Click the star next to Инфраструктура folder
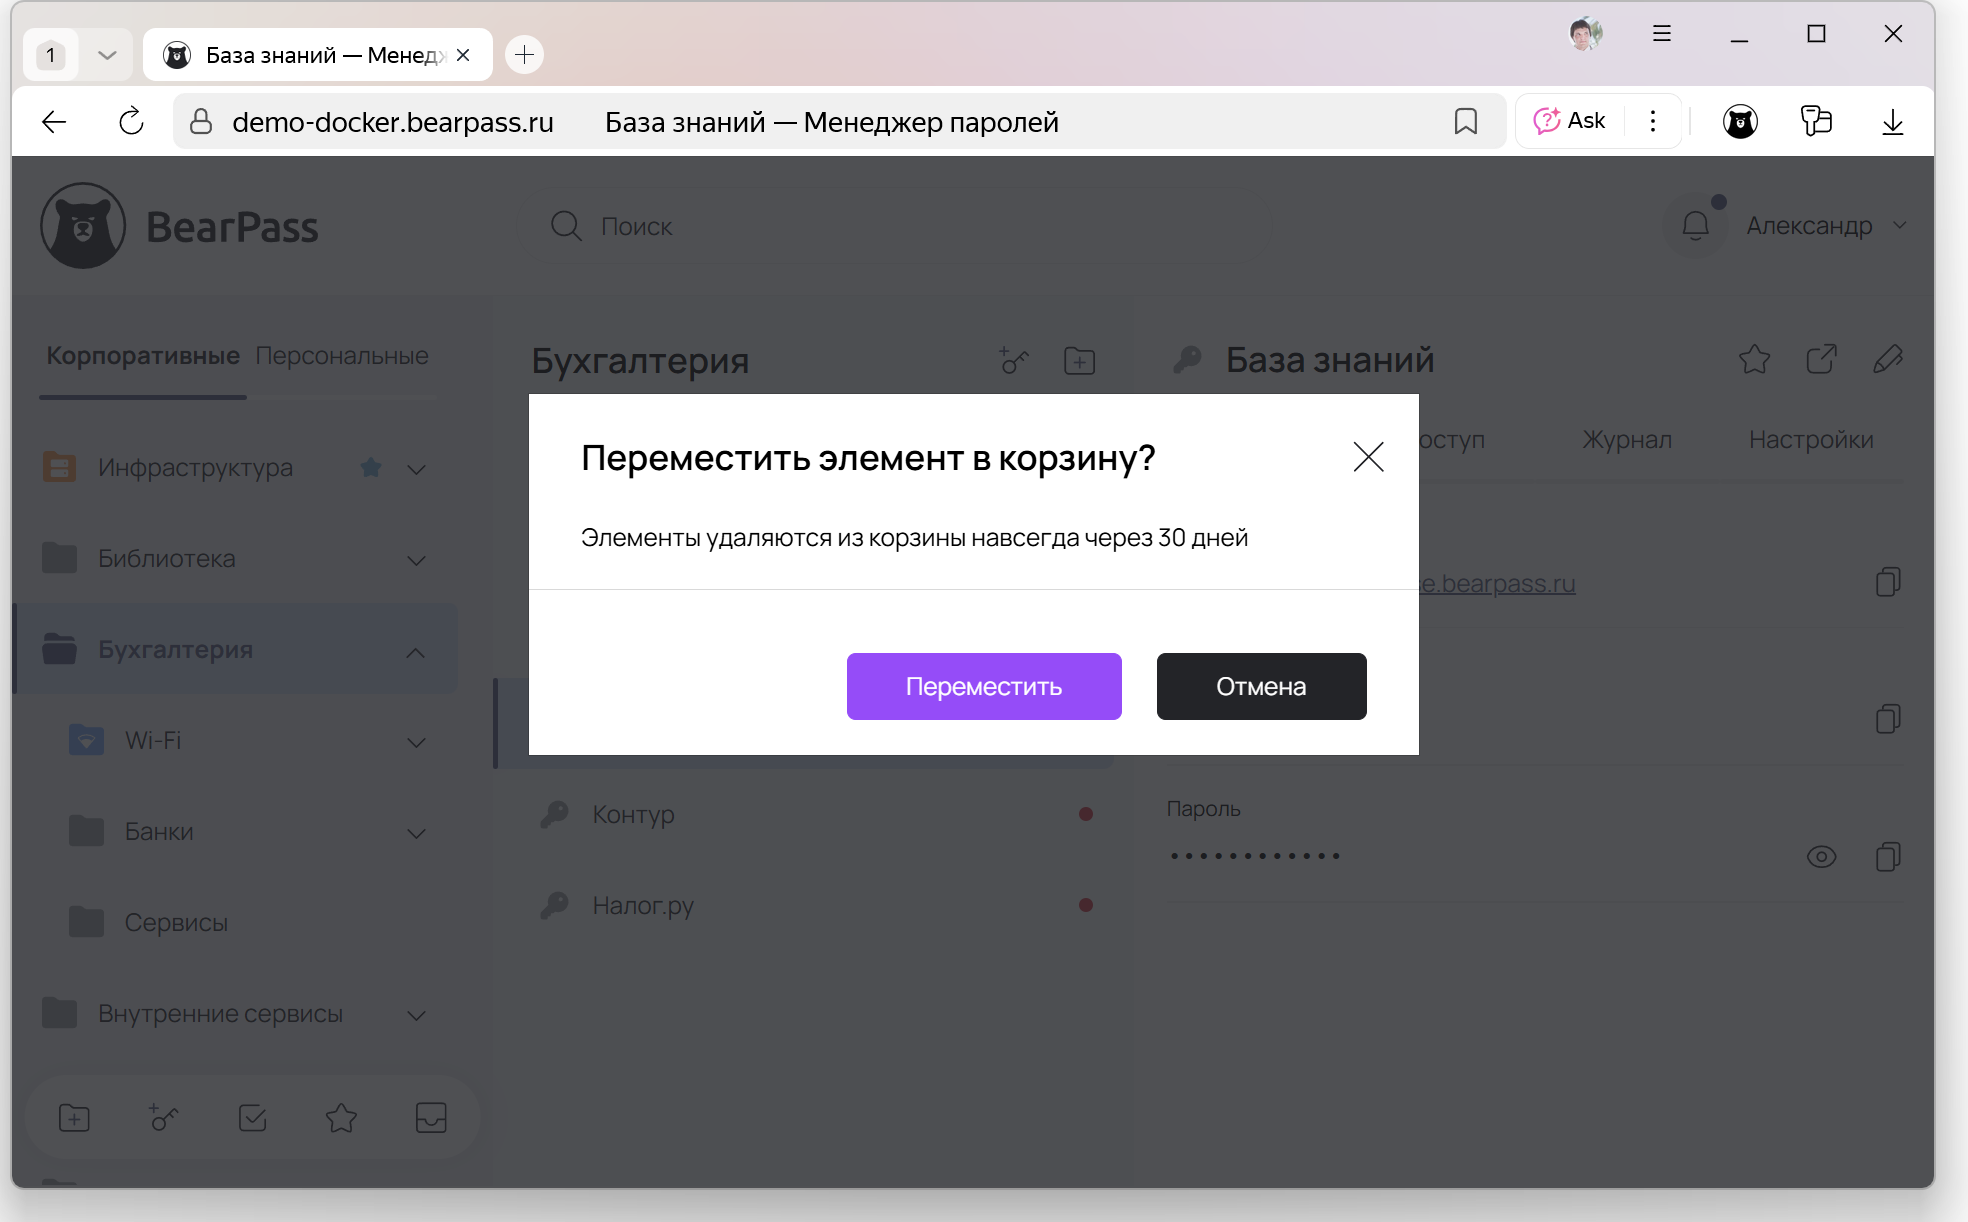The height and width of the screenshot is (1222, 1968). point(371,467)
